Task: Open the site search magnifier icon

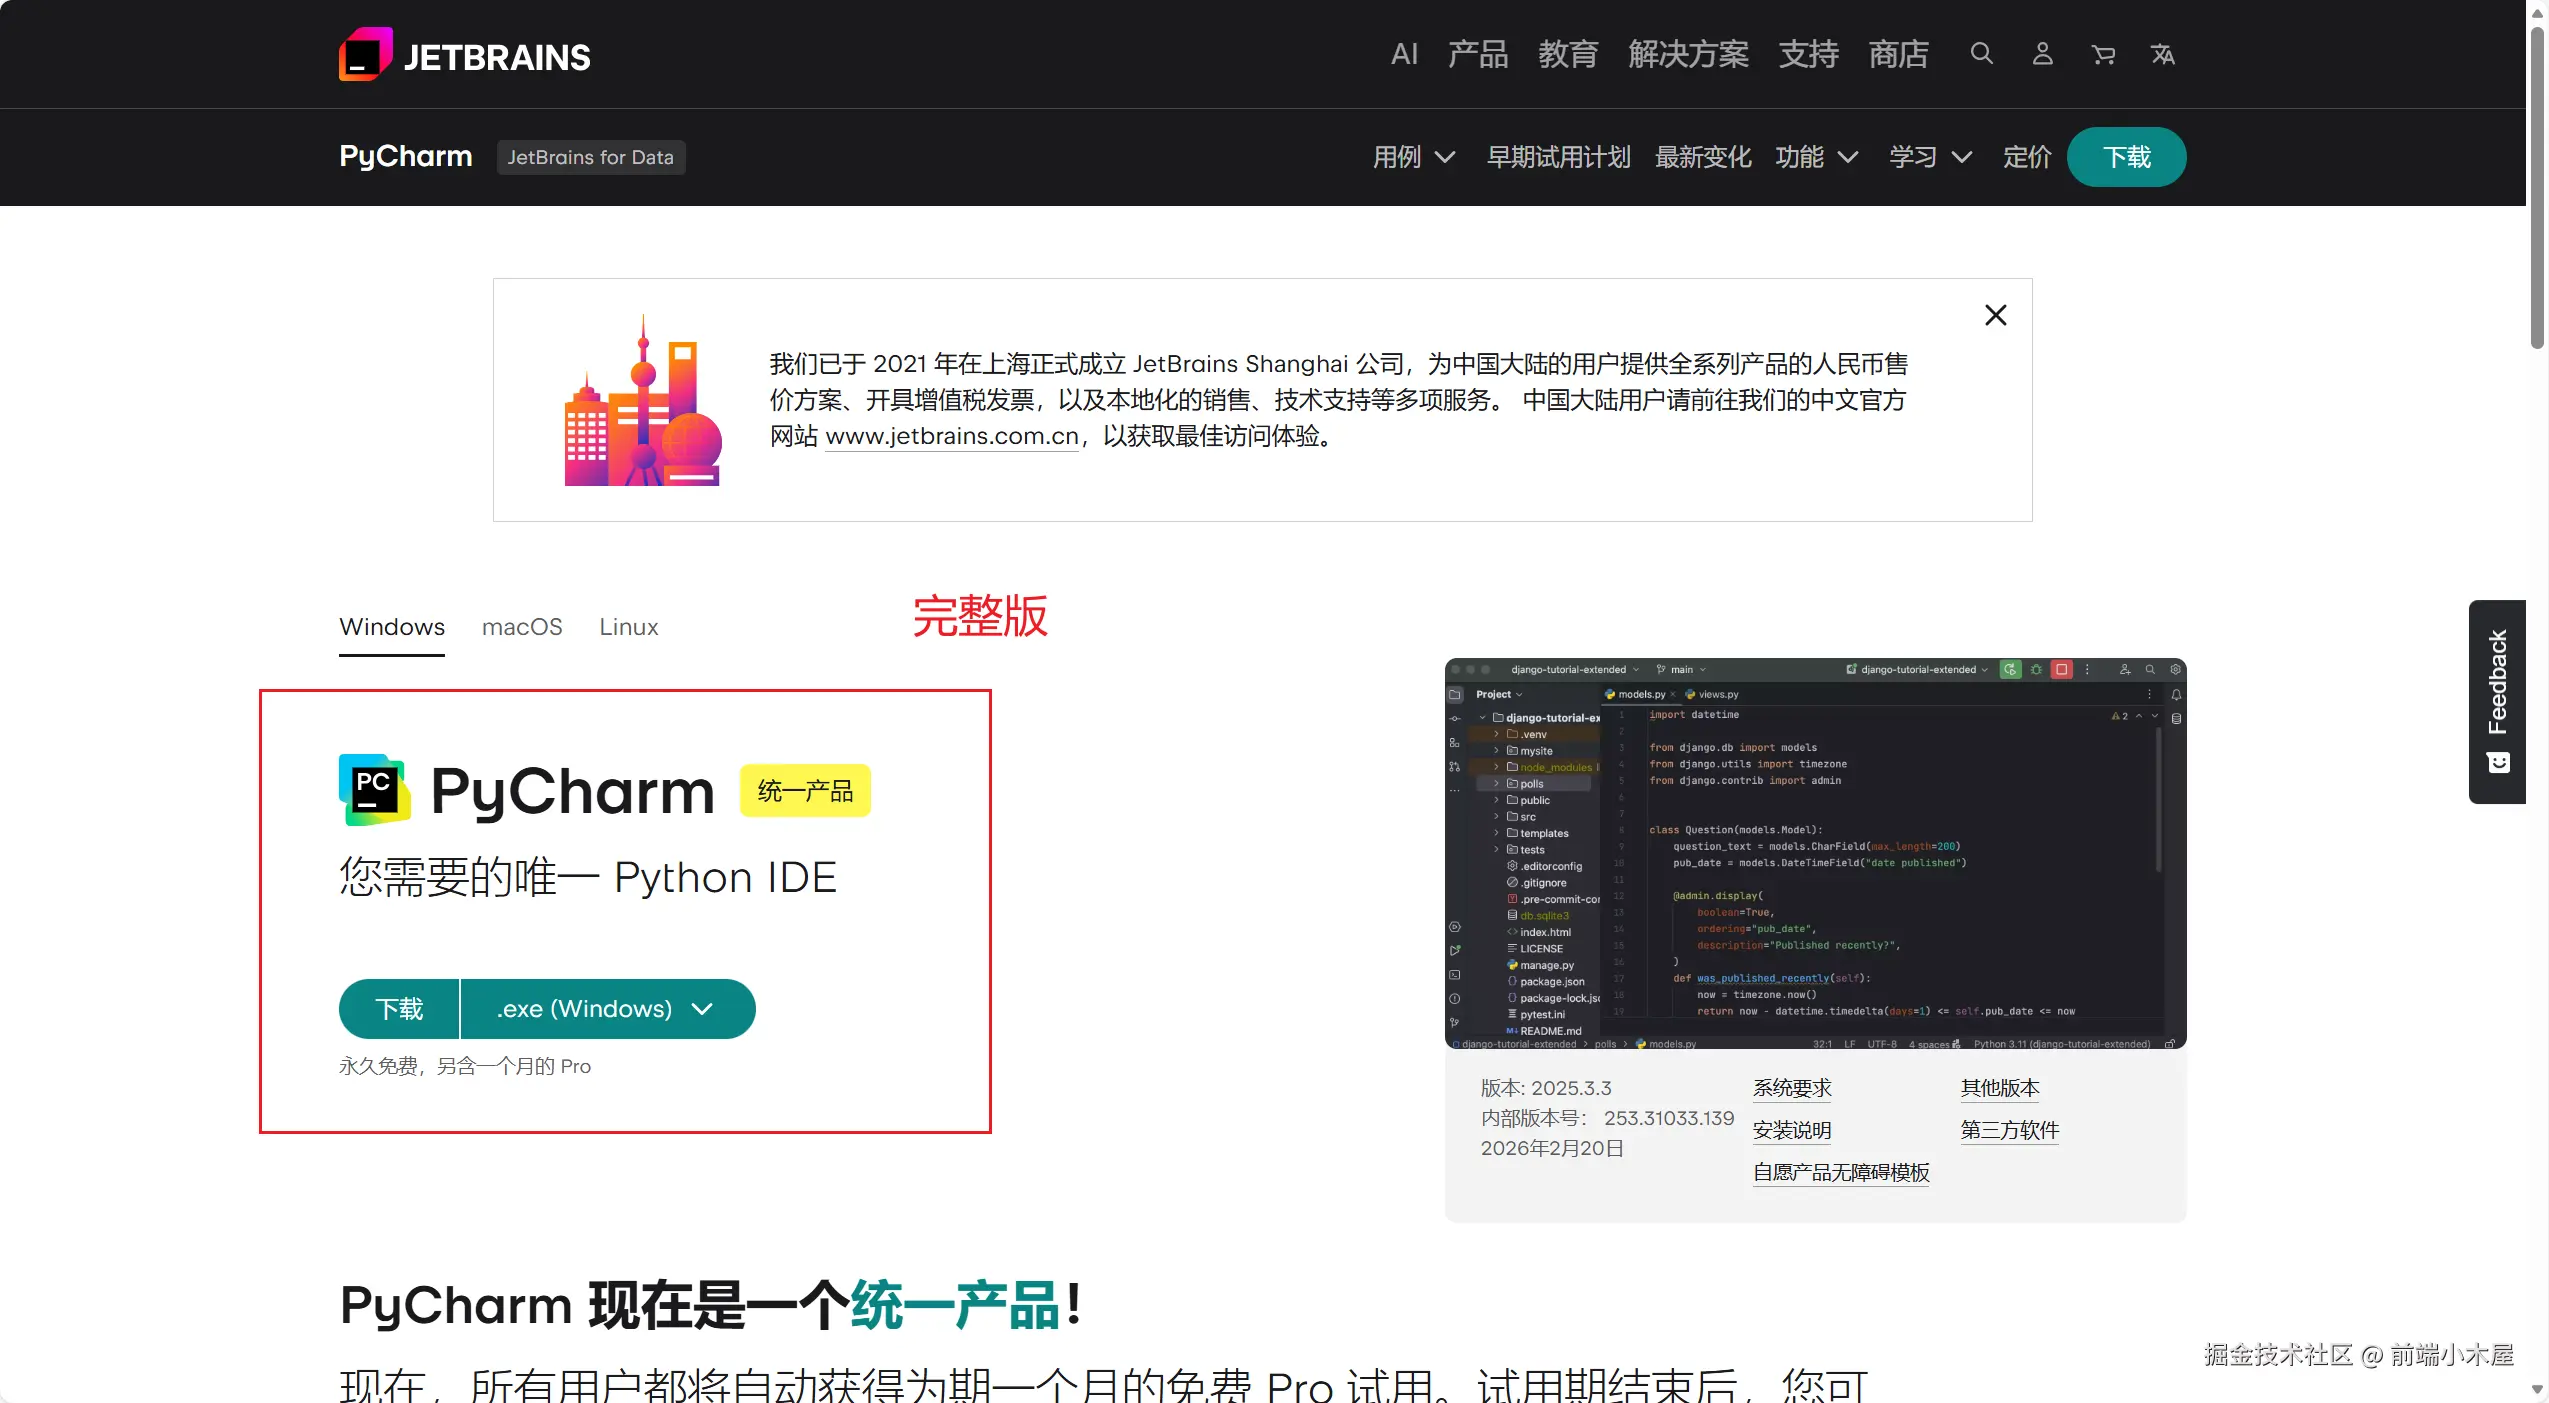Action: click(1981, 54)
